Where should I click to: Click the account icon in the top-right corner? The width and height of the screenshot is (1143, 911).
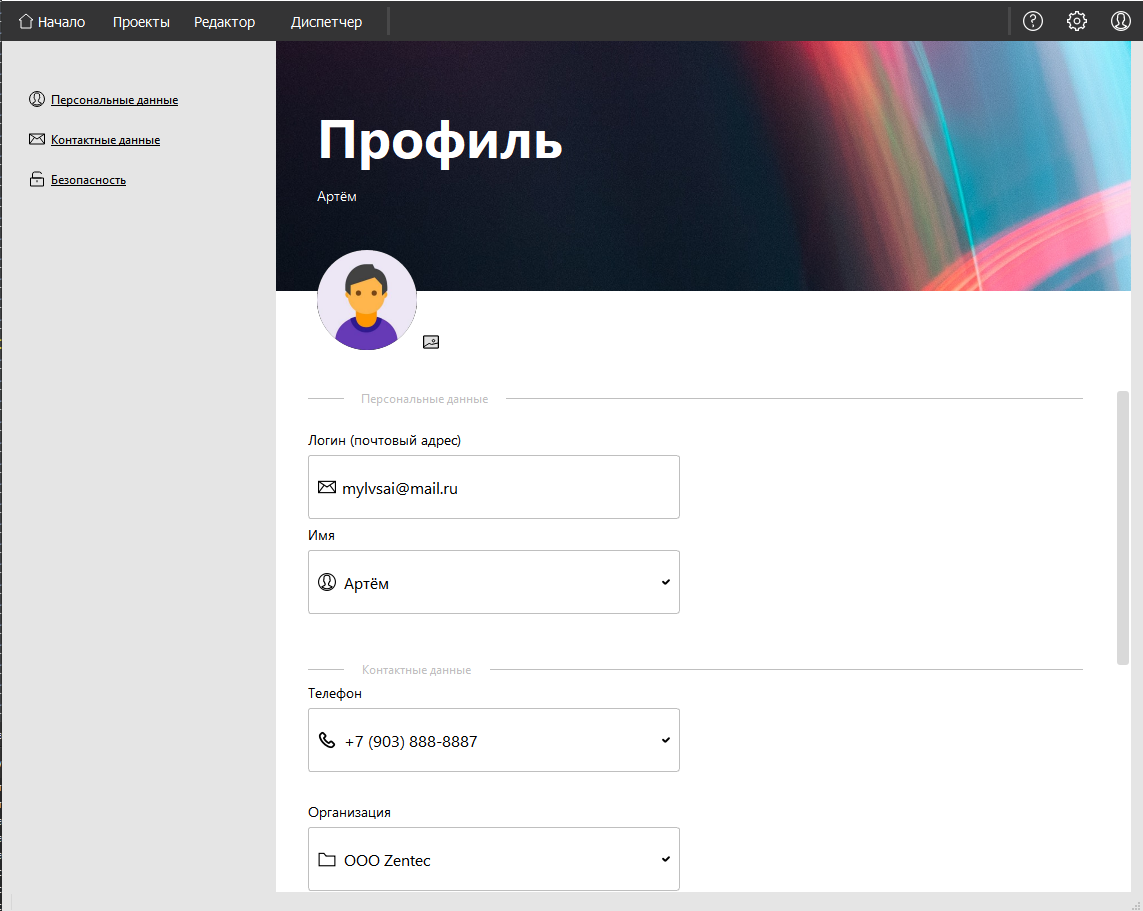[1120, 20]
